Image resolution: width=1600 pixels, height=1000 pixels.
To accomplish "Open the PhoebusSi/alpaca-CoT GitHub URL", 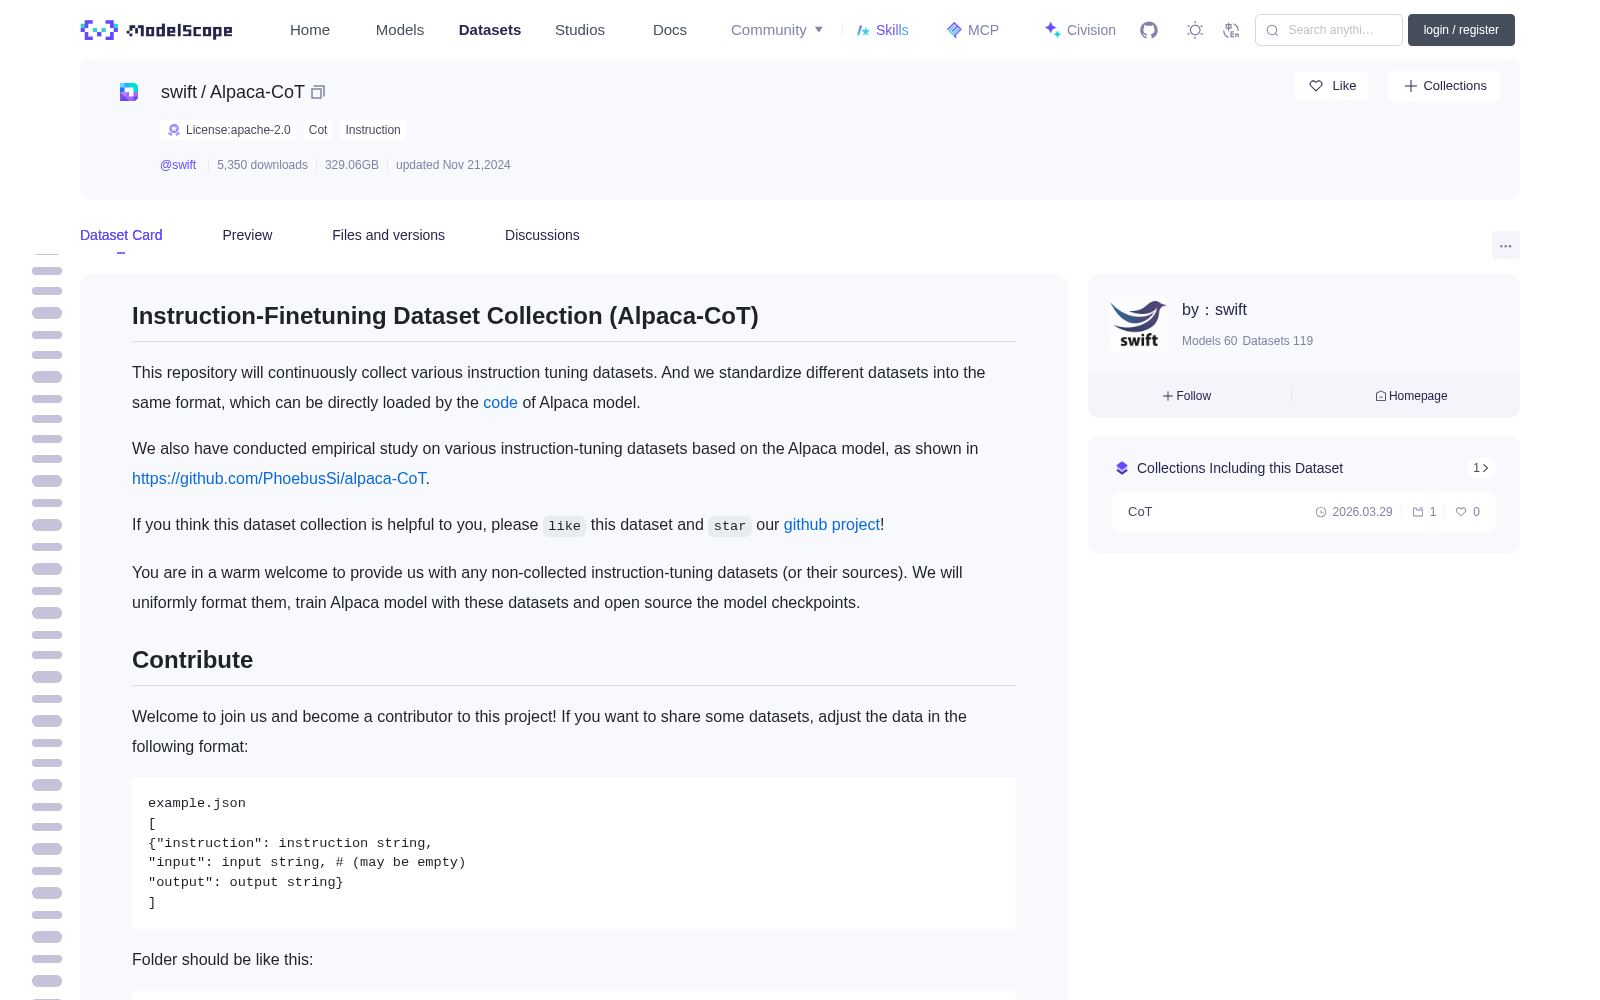I will pyautogui.click(x=279, y=478).
